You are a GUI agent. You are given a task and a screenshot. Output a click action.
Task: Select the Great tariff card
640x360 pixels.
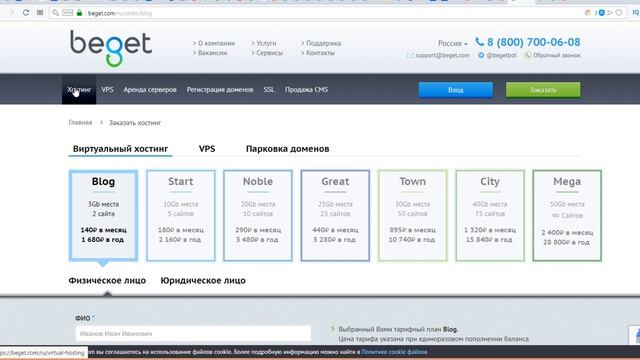click(335, 216)
